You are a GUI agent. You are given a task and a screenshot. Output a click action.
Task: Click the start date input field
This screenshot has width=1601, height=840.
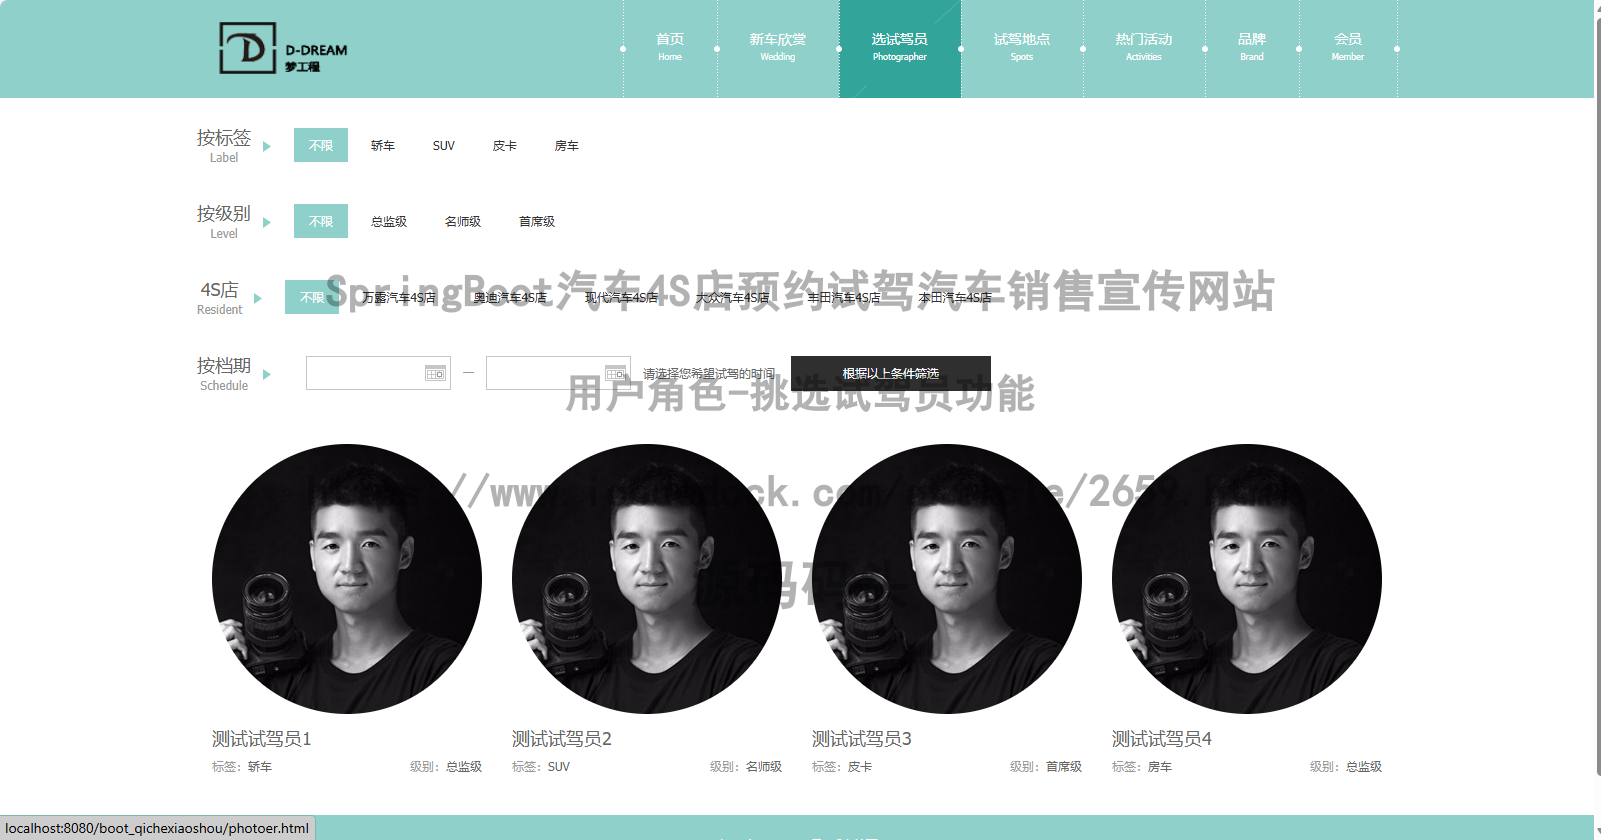pyautogui.click(x=378, y=373)
